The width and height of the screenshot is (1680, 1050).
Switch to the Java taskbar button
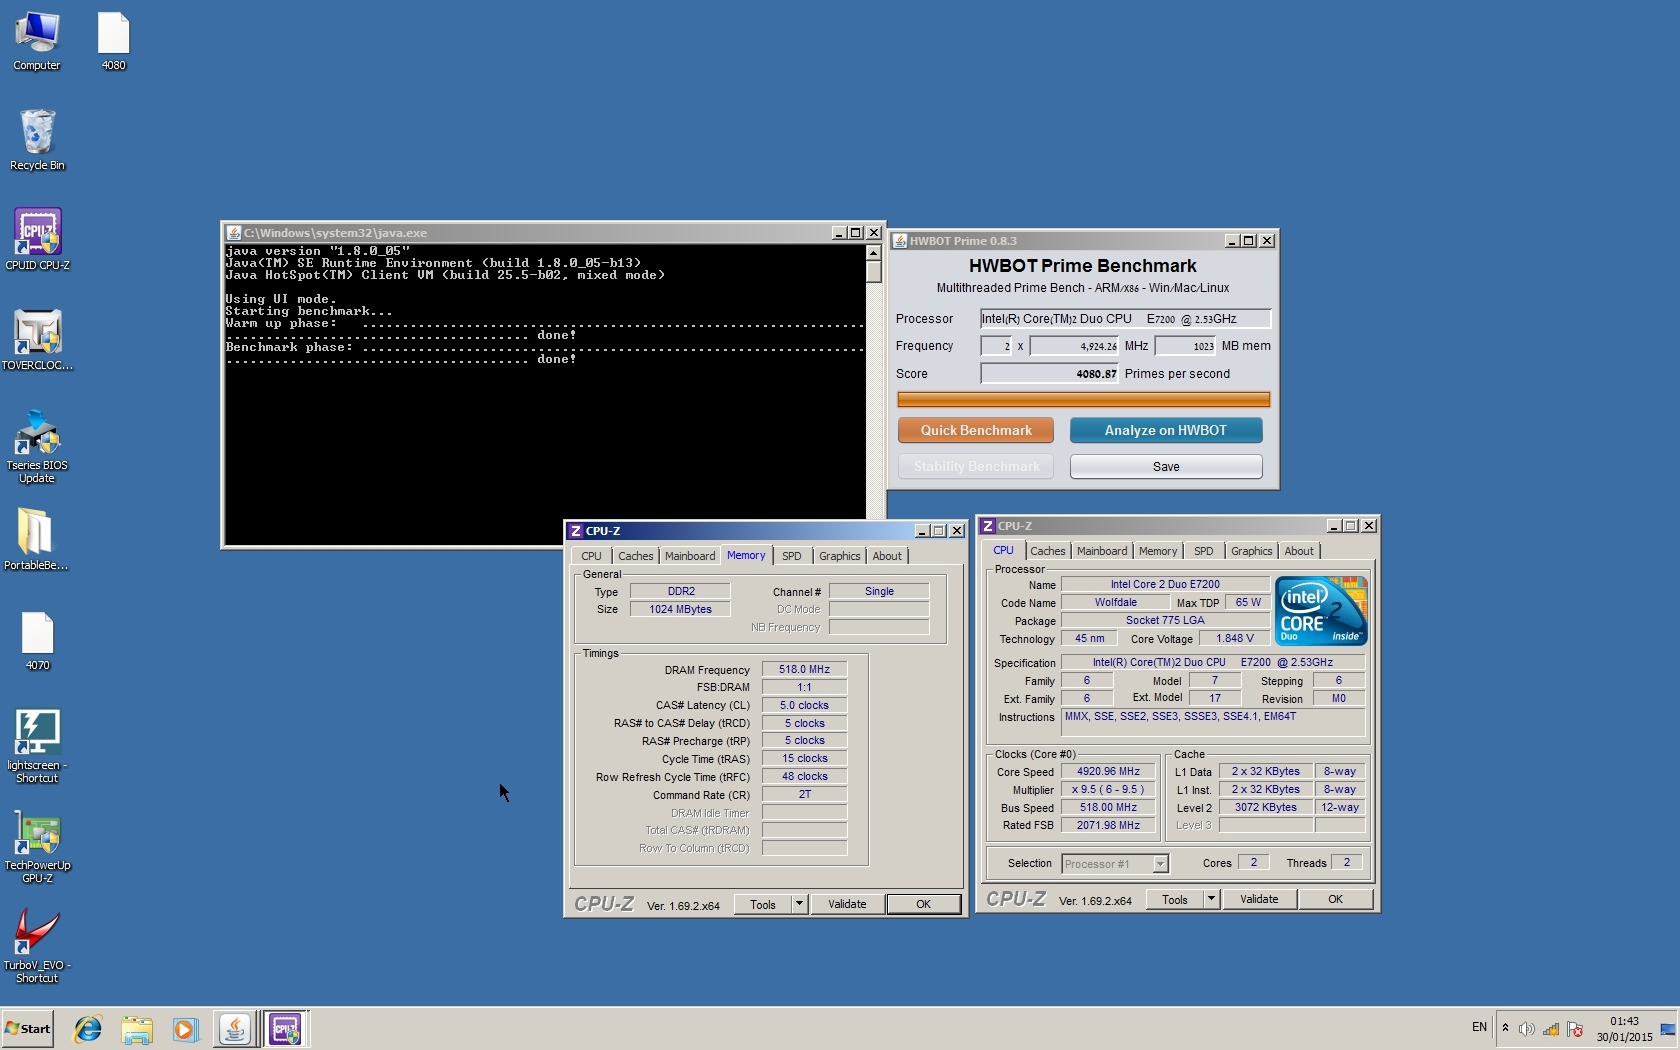[235, 1028]
